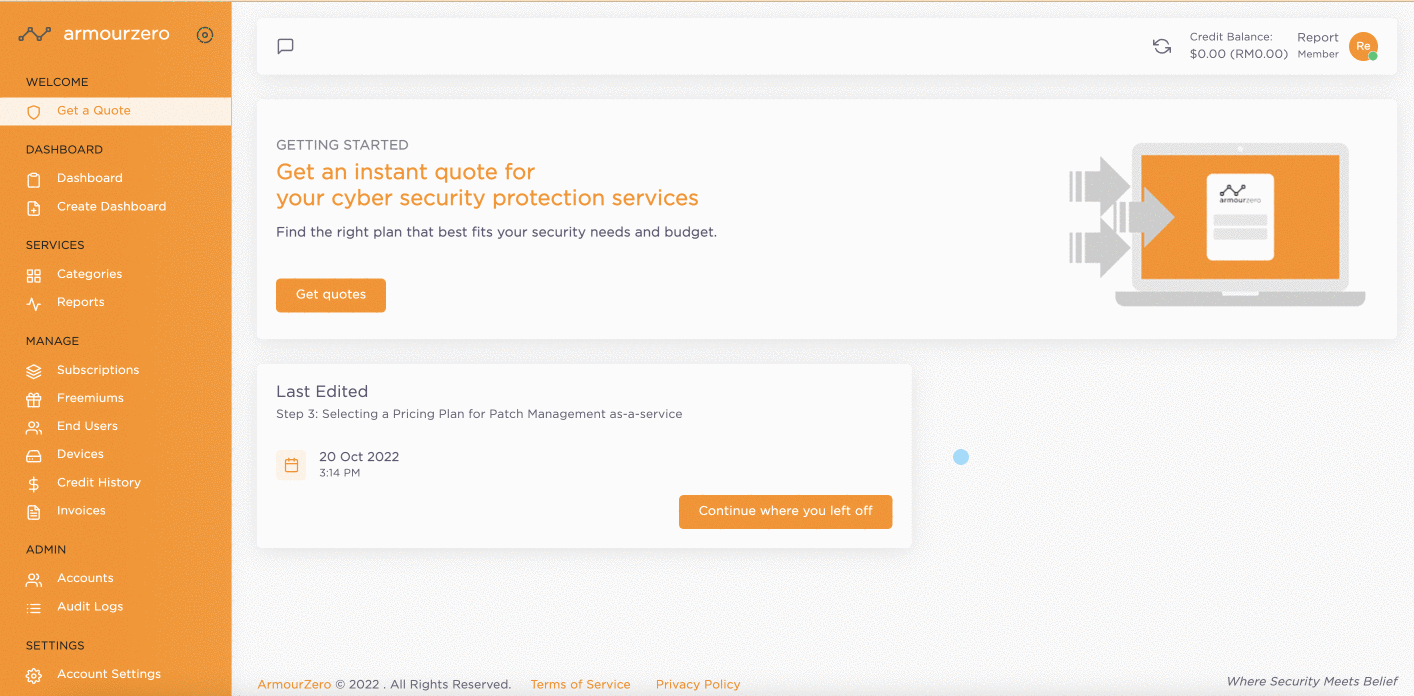Open the user avatar profile menu
The width and height of the screenshot is (1414, 696).
pyautogui.click(x=1363, y=46)
